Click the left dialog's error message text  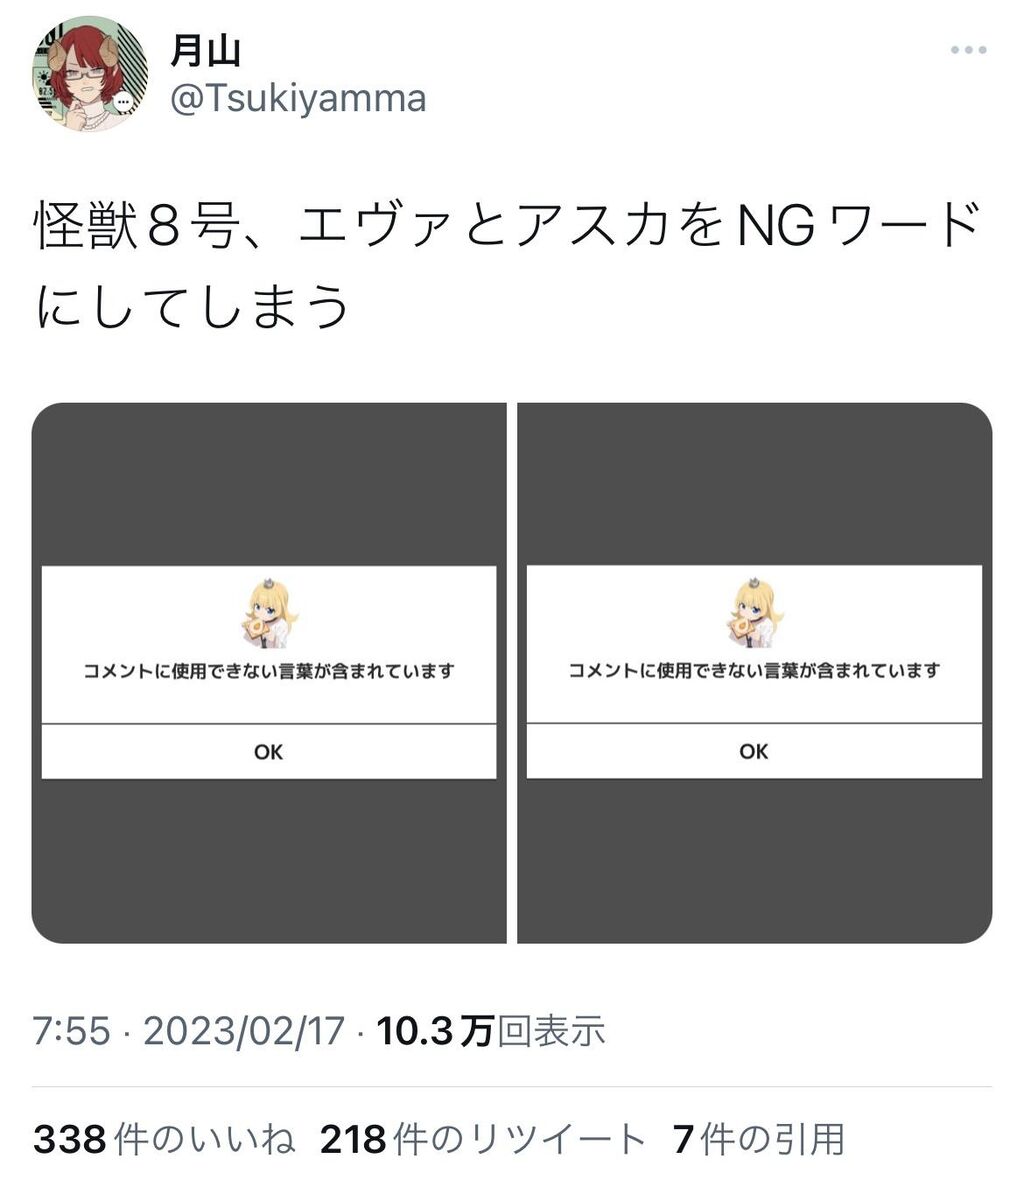(x=269, y=671)
